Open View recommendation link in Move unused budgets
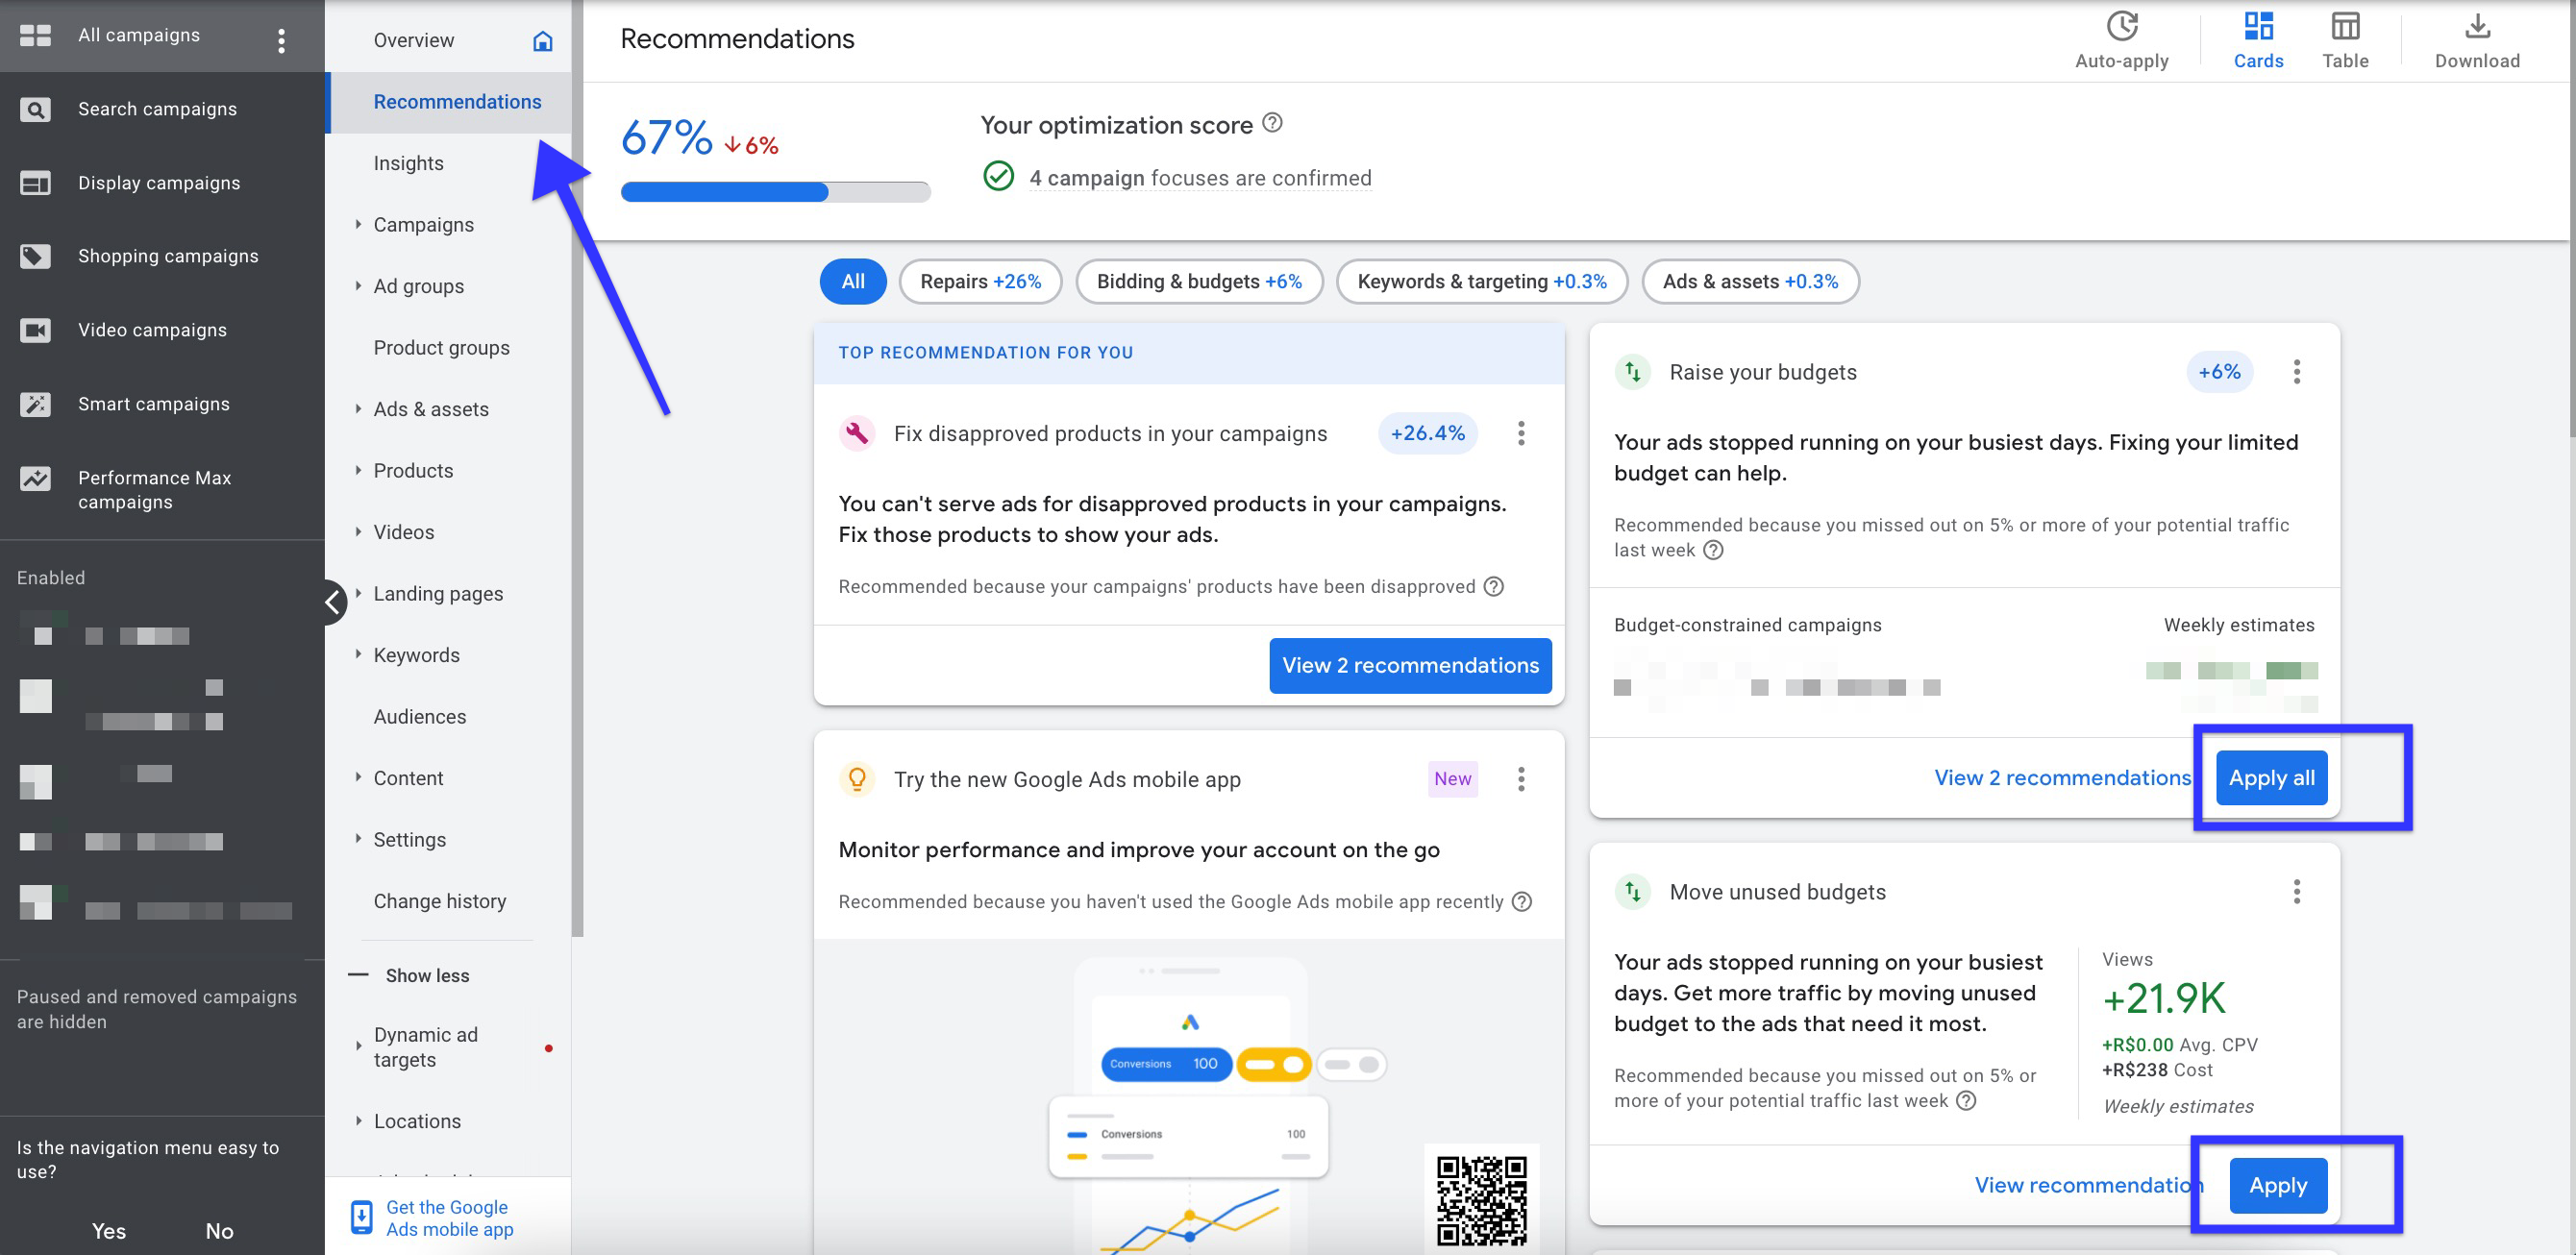The image size is (2576, 1255). coord(2088,1185)
